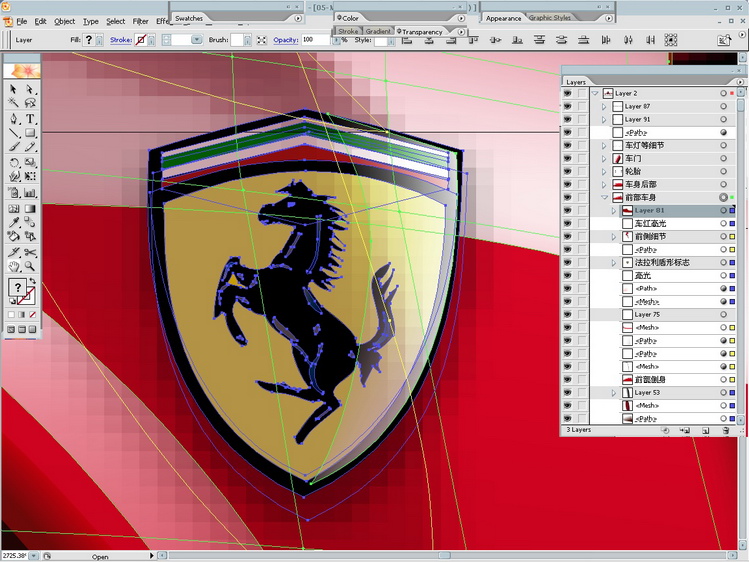Select the black arrow Selection tool
The width and height of the screenshot is (749, 562).
point(13,89)
